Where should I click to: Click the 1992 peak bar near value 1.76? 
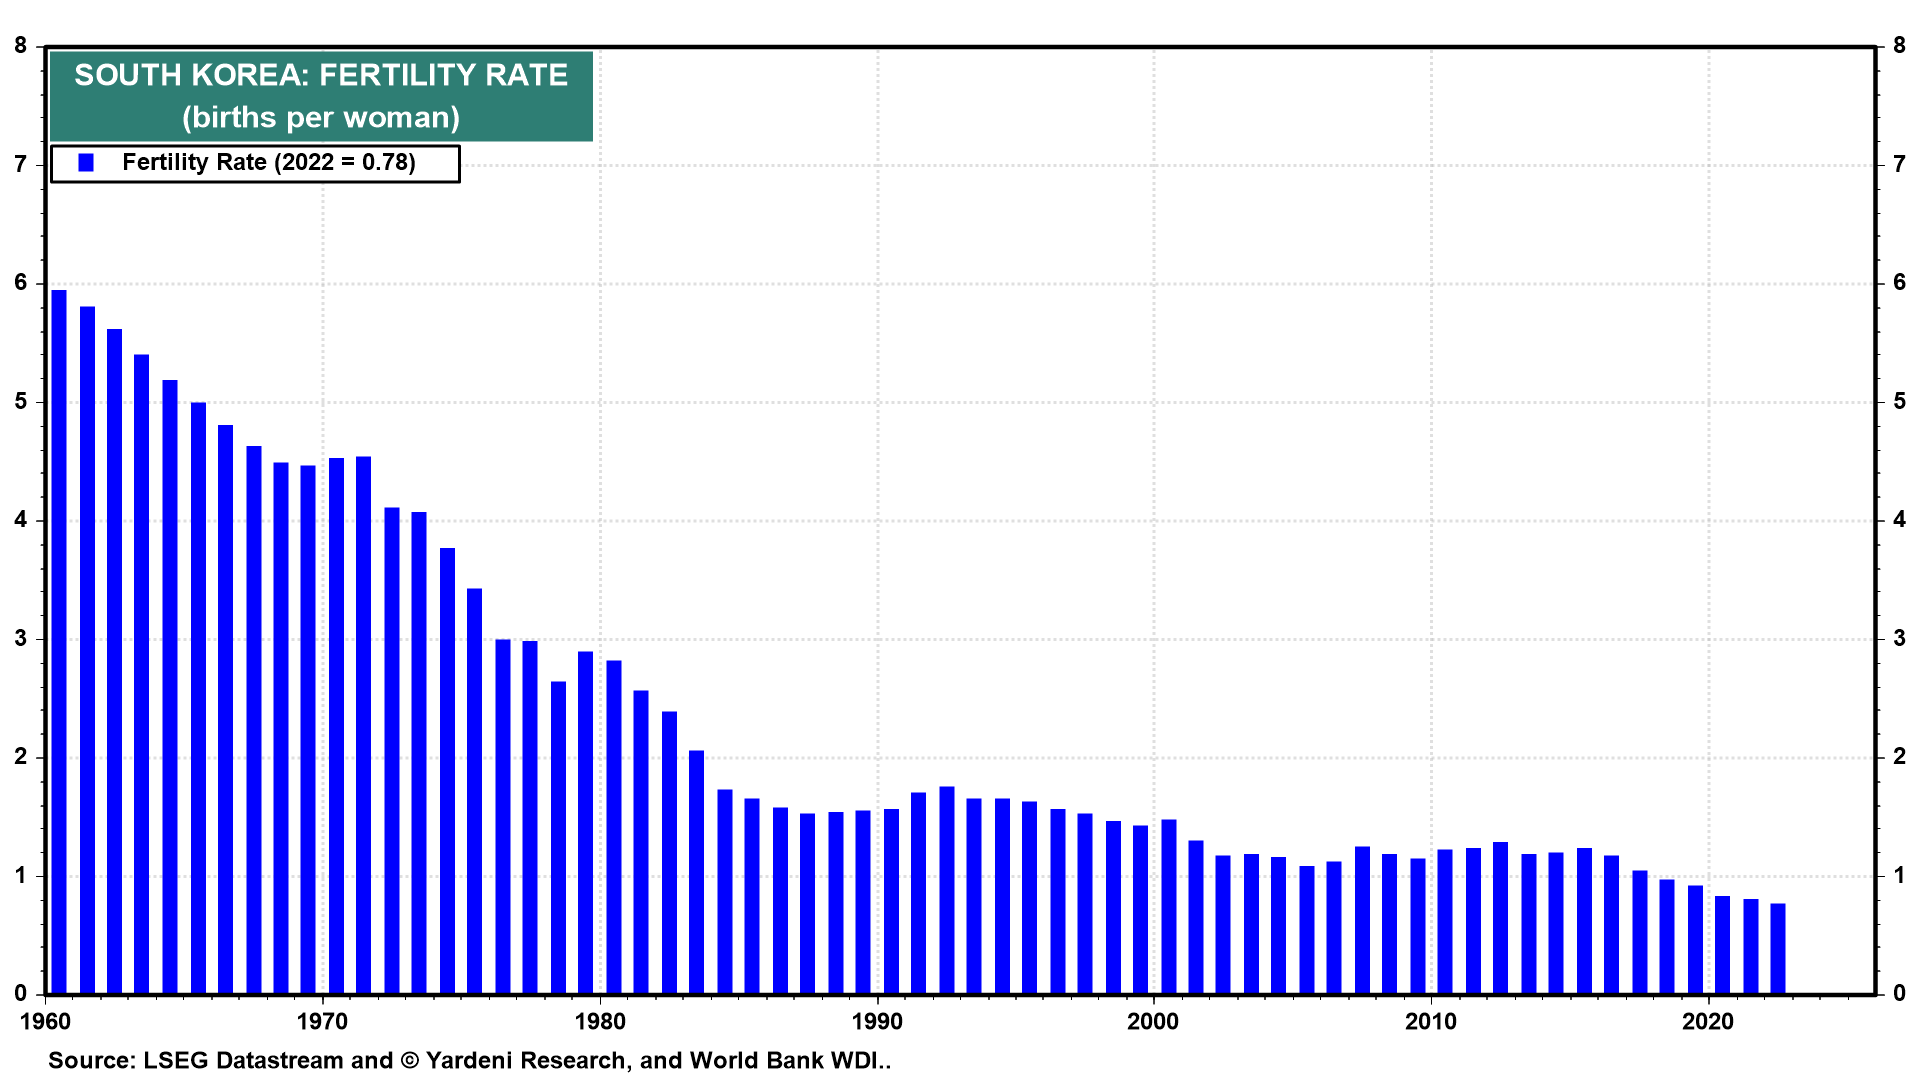click(x=946, y=890)
